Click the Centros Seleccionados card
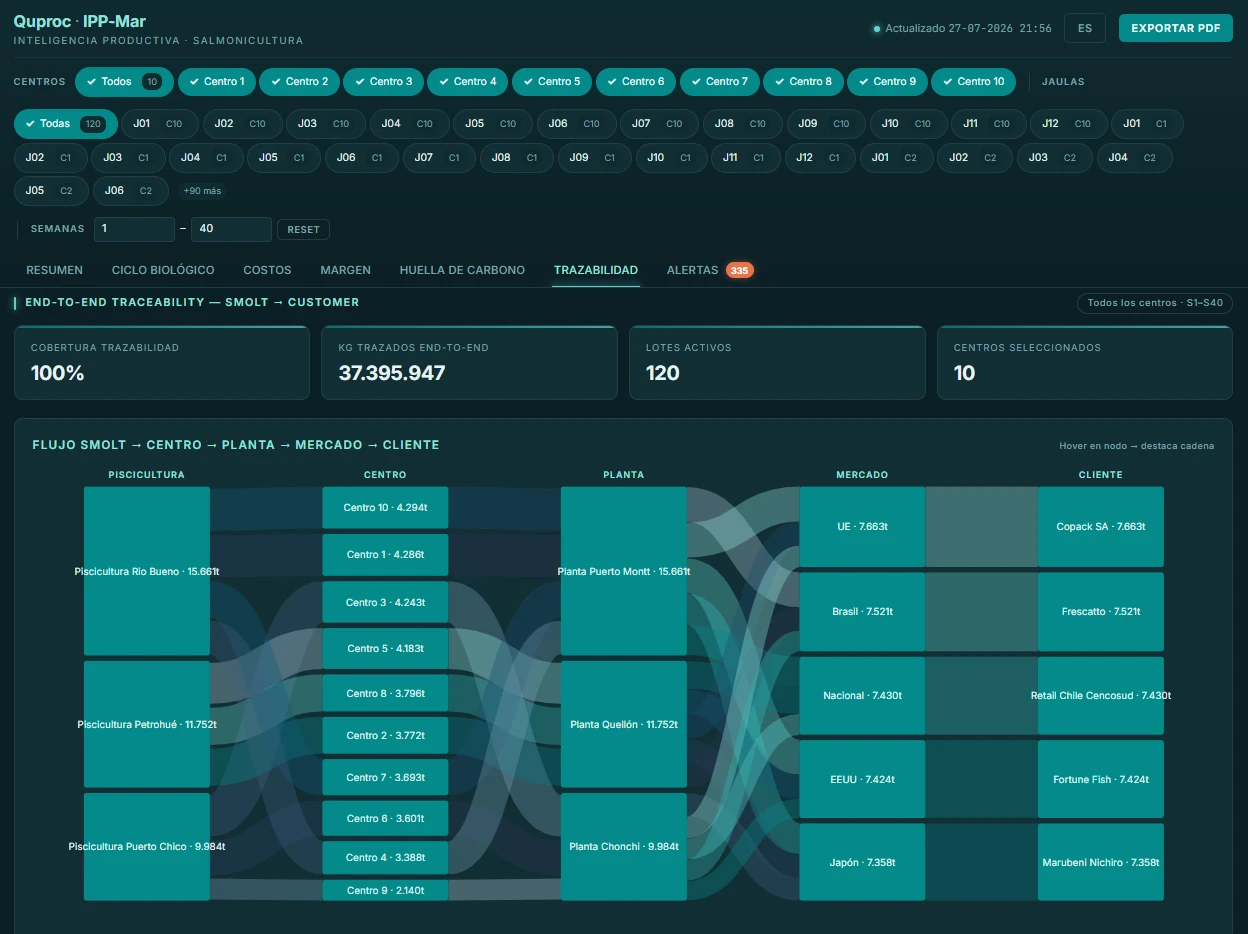Screen dimensions: 1248x934 point(1085,363)
